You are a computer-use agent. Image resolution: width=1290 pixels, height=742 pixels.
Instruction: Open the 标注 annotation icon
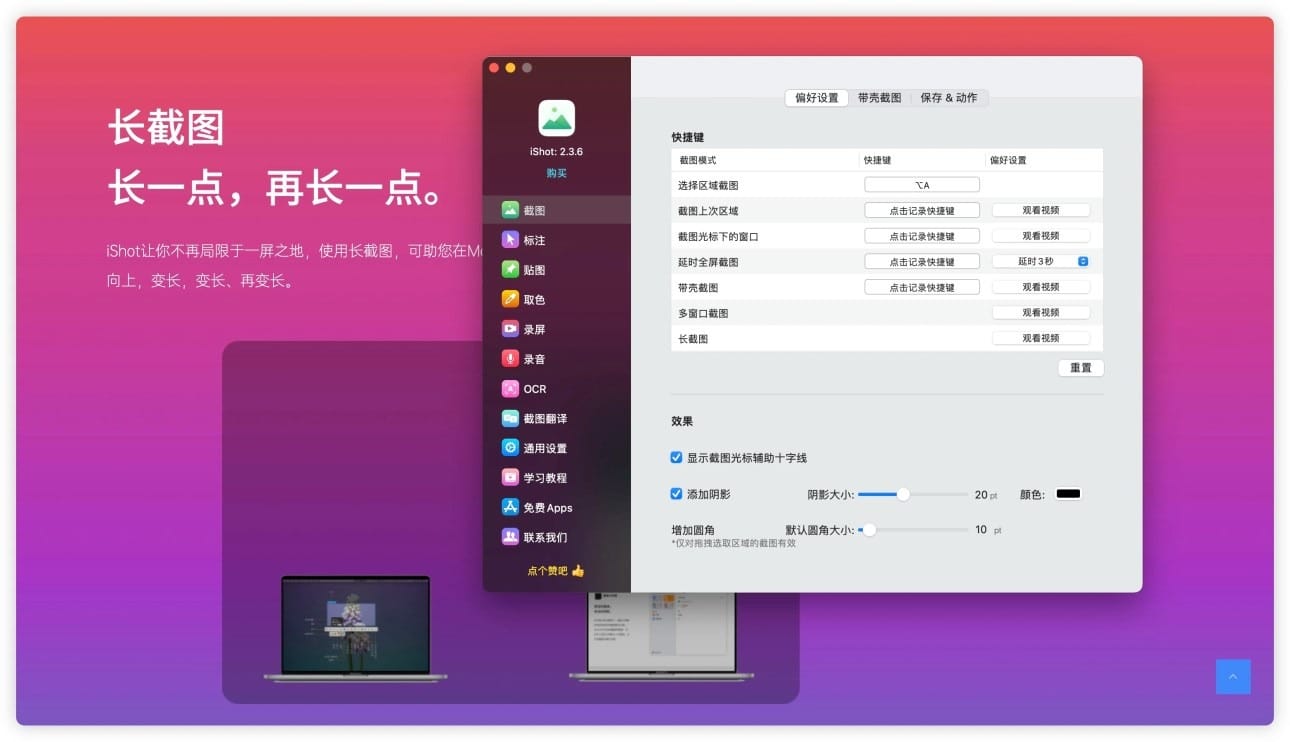pyautogui.click(x=510, y=240)
